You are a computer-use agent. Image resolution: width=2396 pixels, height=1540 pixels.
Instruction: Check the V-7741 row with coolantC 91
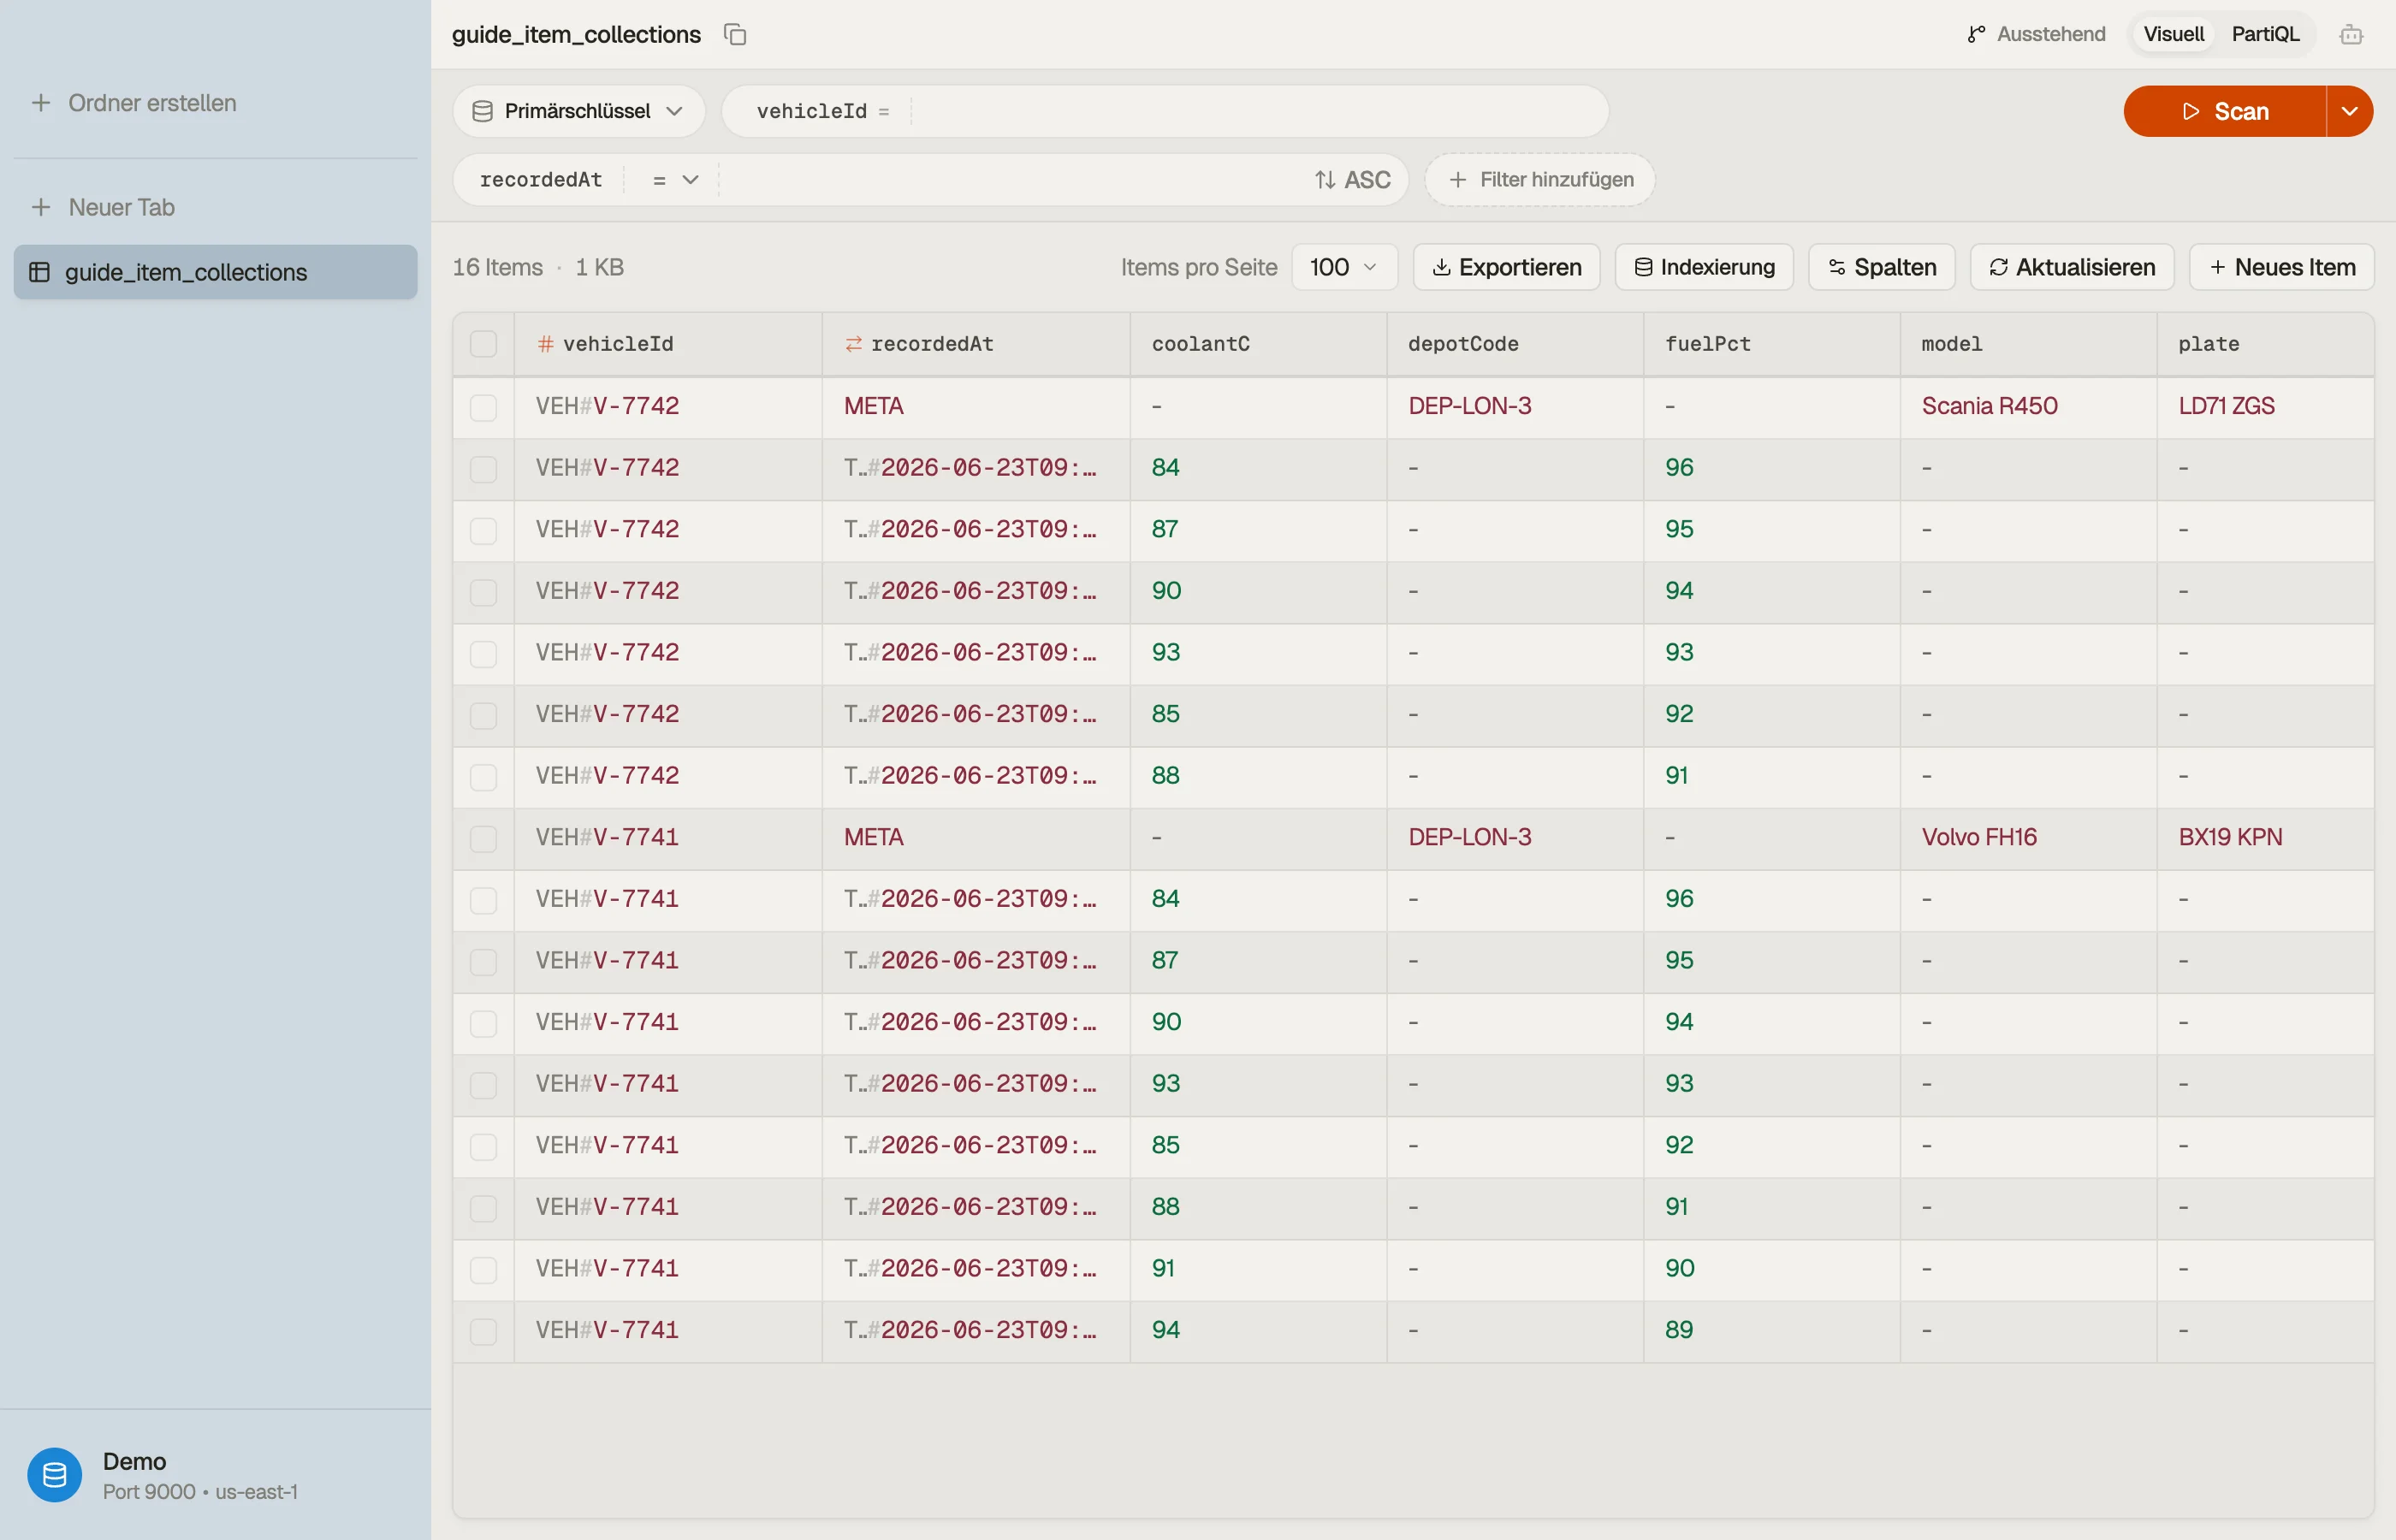click(483, 1269)
